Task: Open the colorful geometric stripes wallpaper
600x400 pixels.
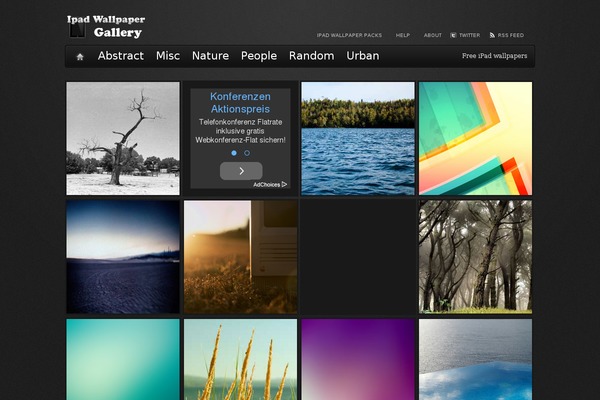Action: coord(475,139)
